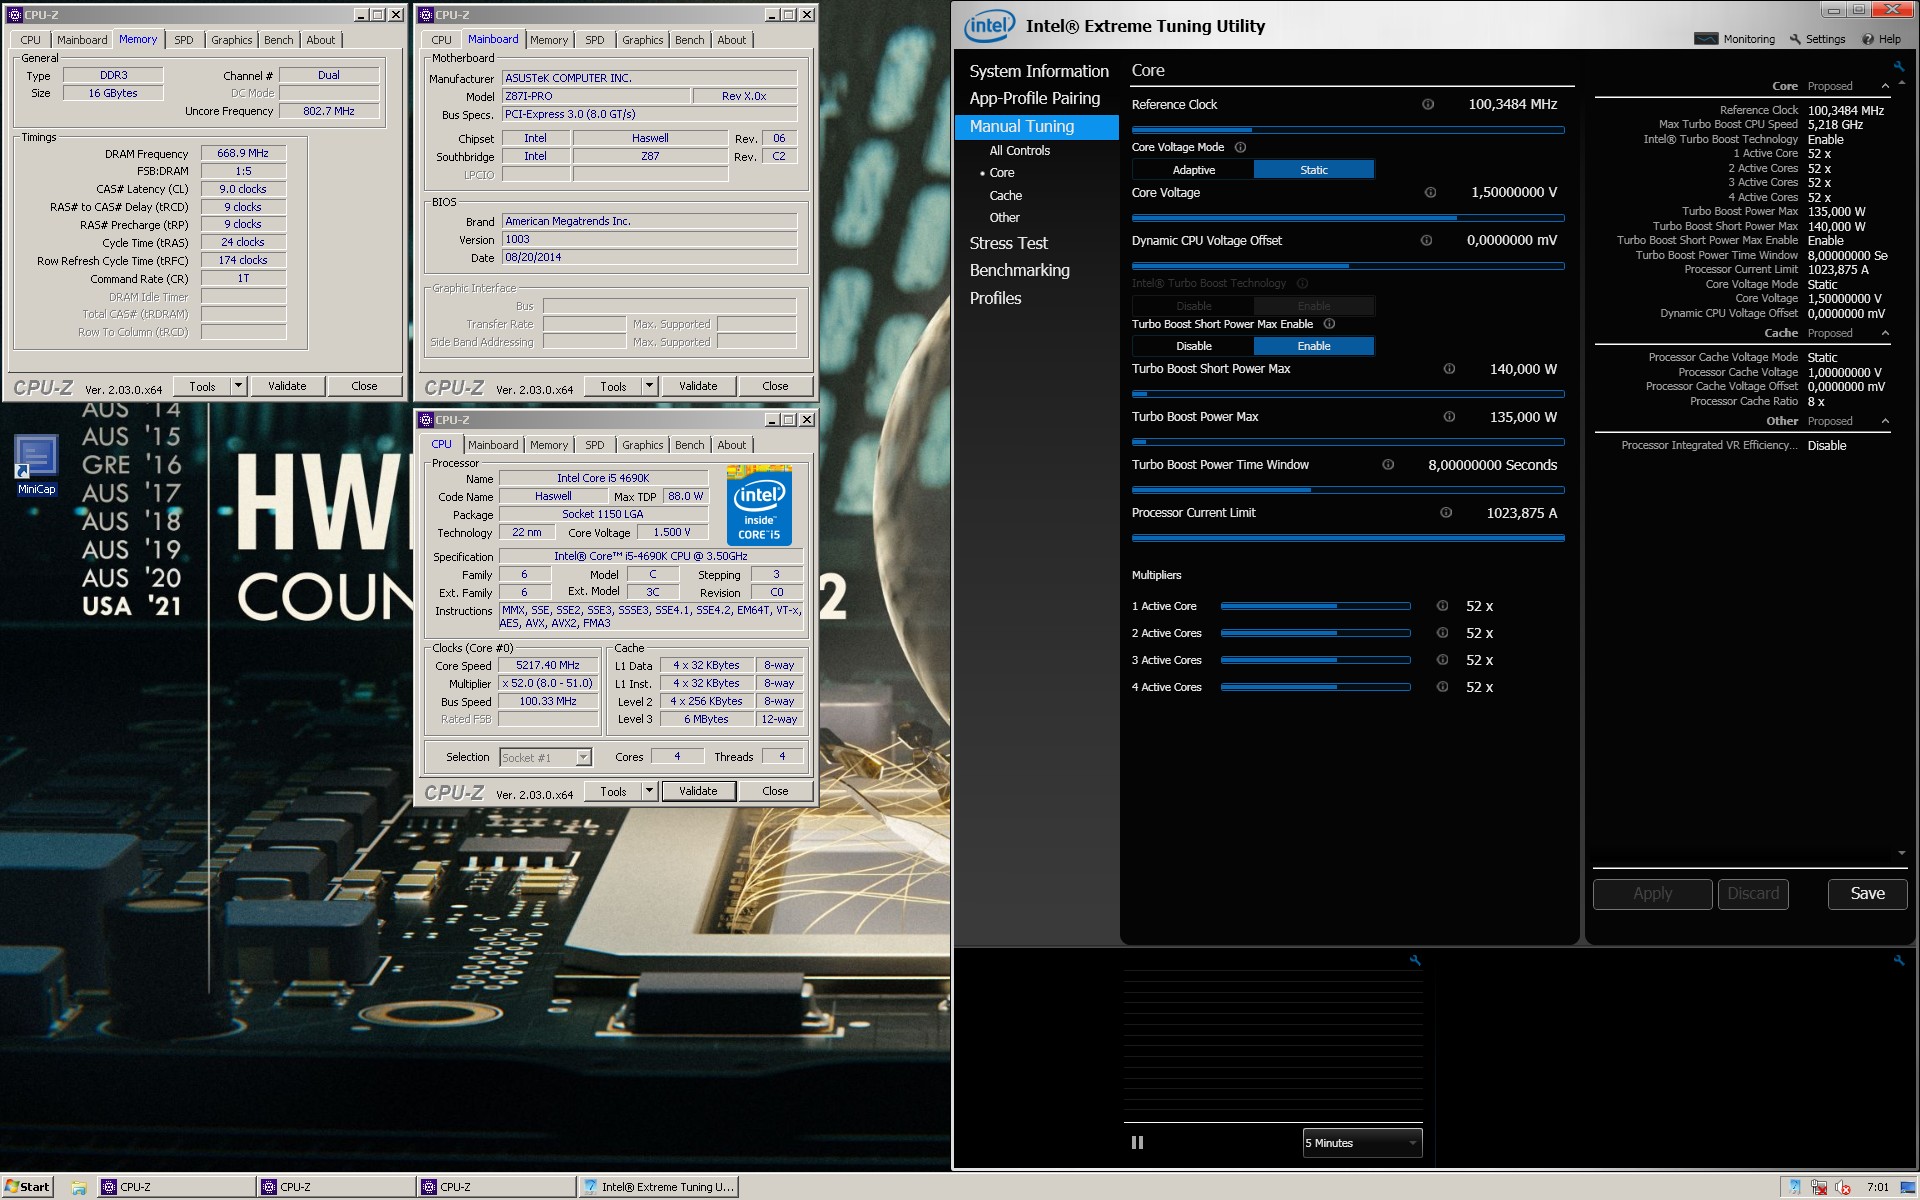Click info icon for 3 Active Cores multiplier
The width and height of the screenshot is (1920, 1200).
[1442, 660]
